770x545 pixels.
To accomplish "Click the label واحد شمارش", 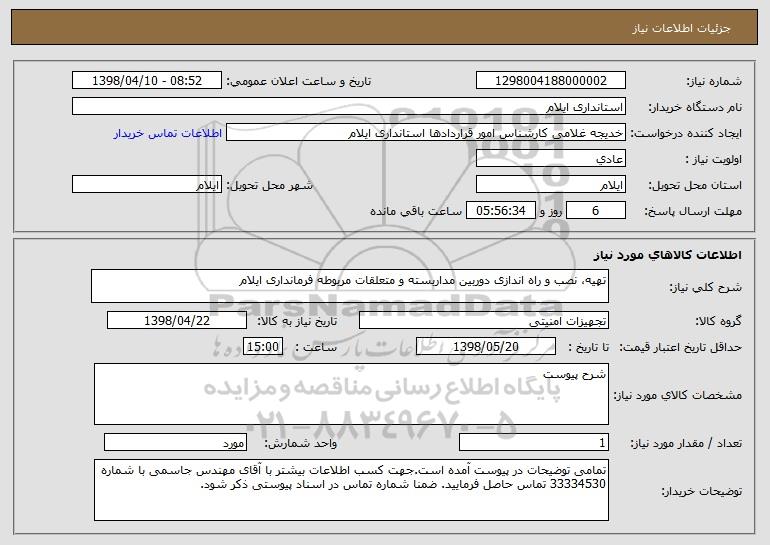I will [x=301, y=443].
